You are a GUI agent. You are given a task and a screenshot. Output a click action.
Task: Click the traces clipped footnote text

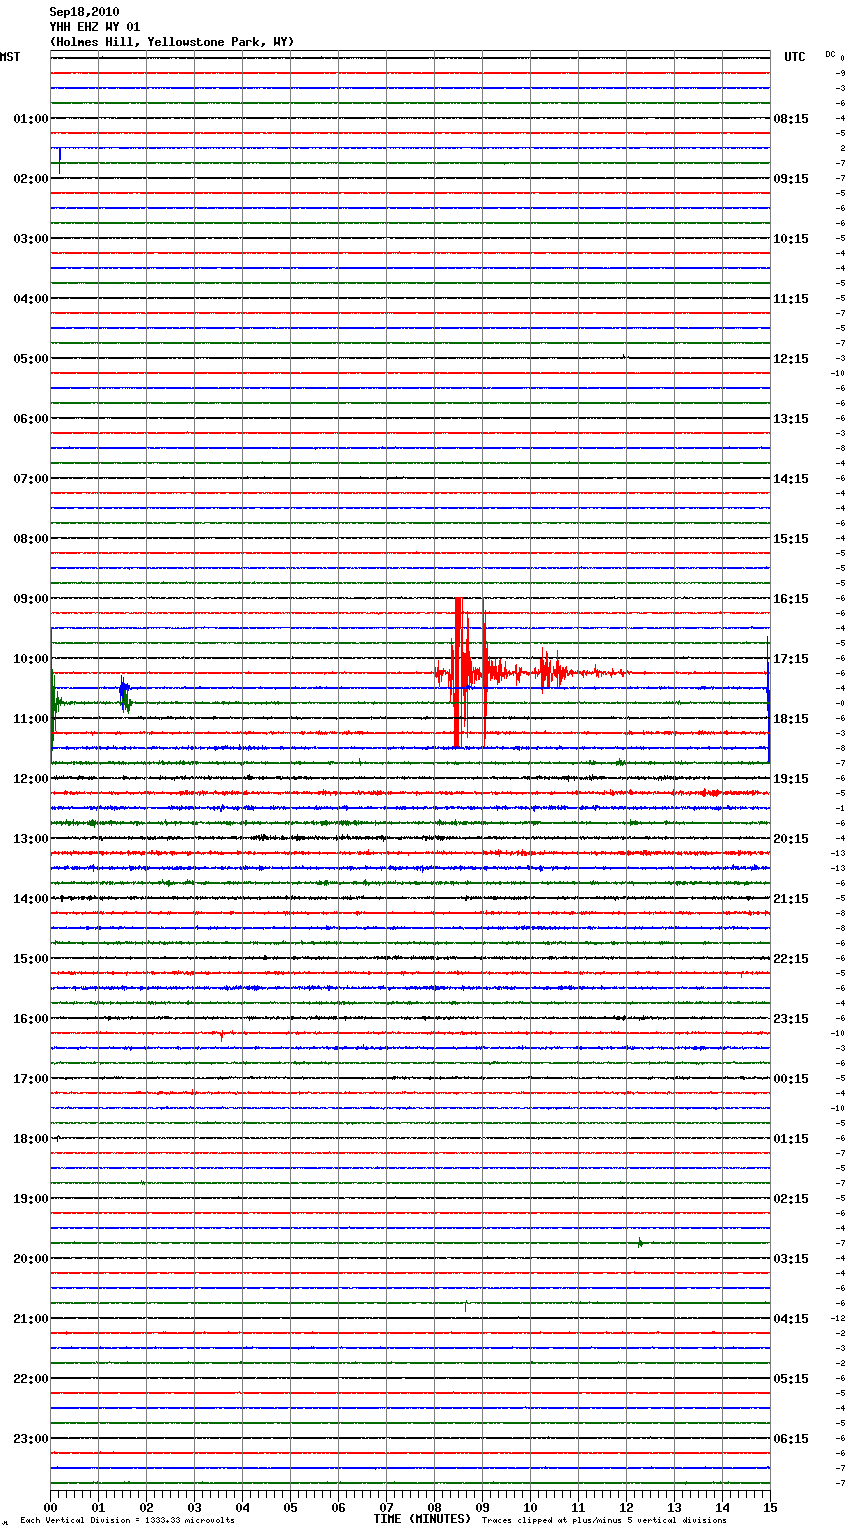click(604, 1521)
